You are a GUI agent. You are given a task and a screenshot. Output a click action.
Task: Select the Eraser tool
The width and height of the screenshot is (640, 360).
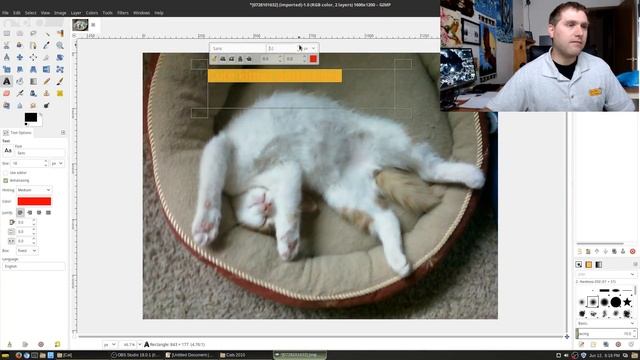(7, 93)
